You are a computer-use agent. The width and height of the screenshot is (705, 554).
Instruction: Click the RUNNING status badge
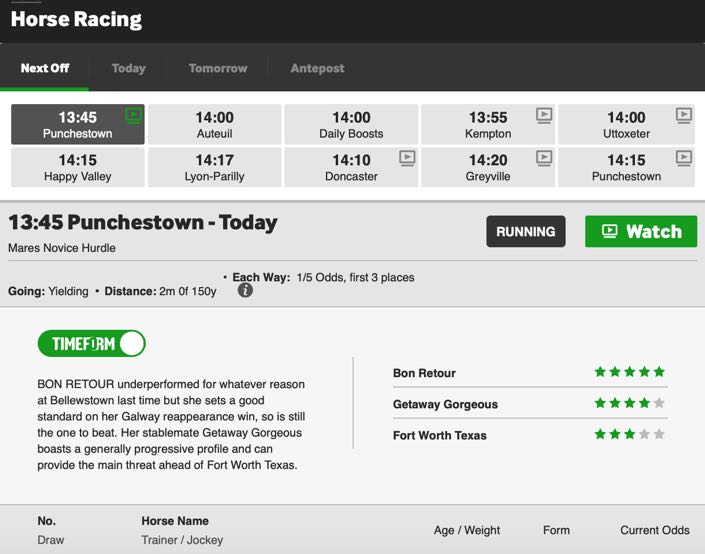[526, 231]
